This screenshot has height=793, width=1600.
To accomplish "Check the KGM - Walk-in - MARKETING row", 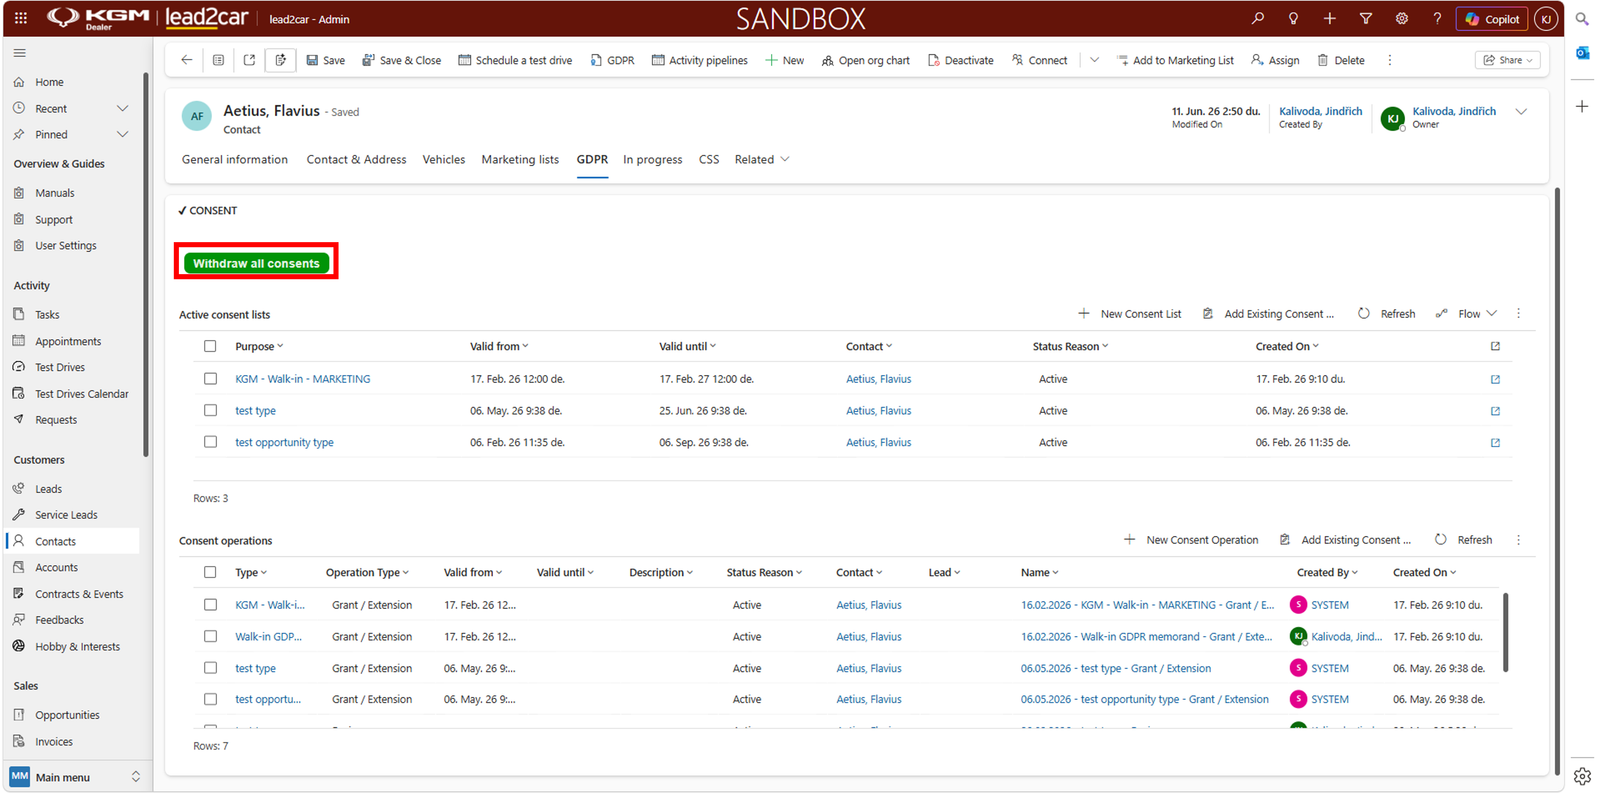I will pyautogui.click(x=210, y=379).
